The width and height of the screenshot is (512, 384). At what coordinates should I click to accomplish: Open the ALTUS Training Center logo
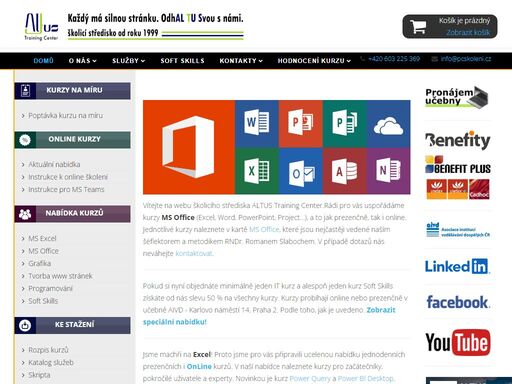pos(42,27)
